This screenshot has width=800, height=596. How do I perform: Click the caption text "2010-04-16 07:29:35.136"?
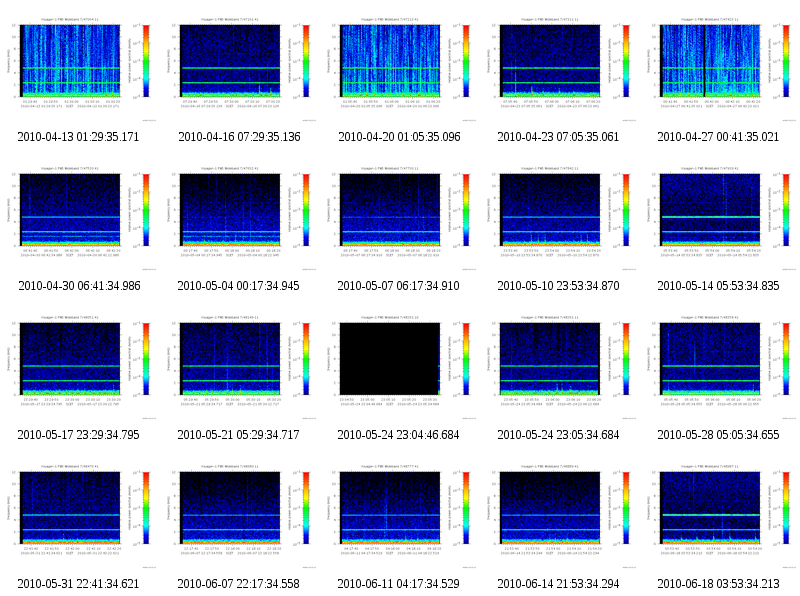(239, 137)
